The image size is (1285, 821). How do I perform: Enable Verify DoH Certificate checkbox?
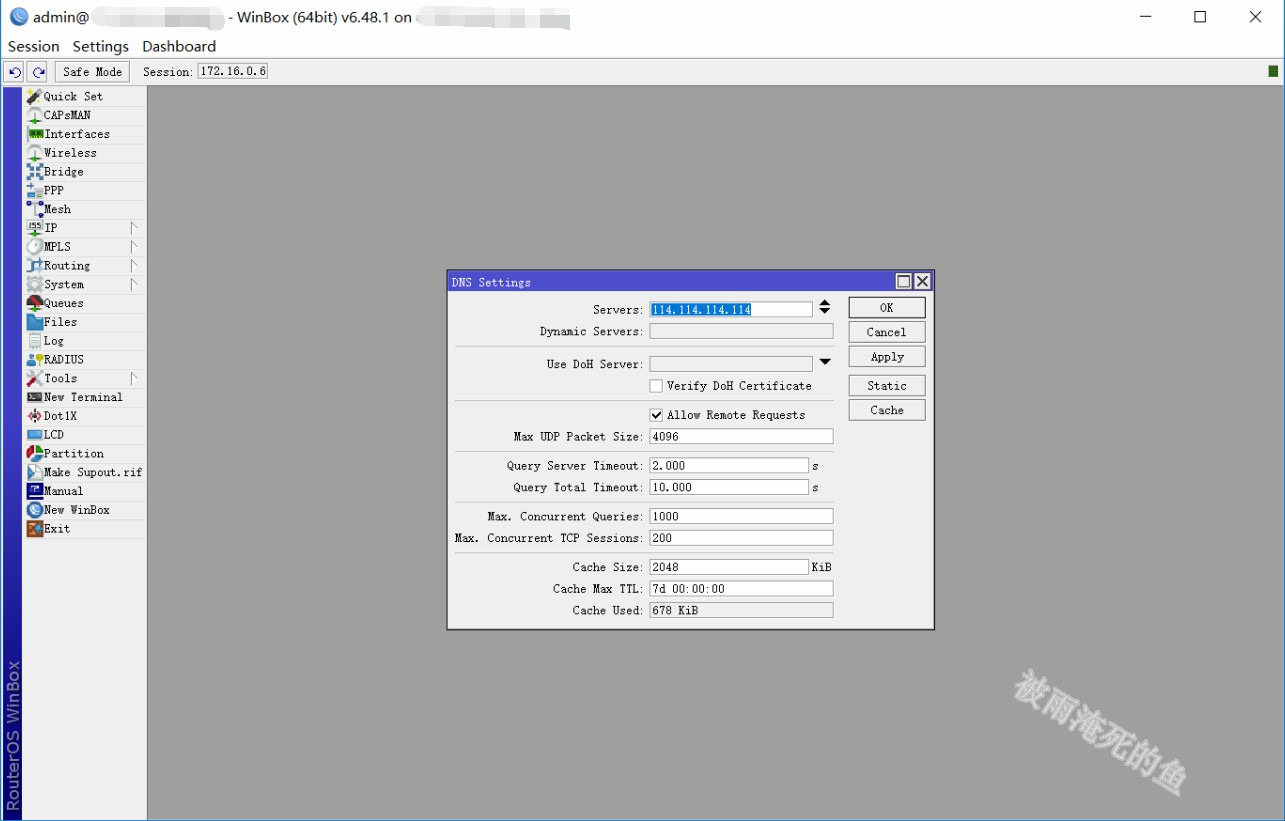(x=656, y=386)
